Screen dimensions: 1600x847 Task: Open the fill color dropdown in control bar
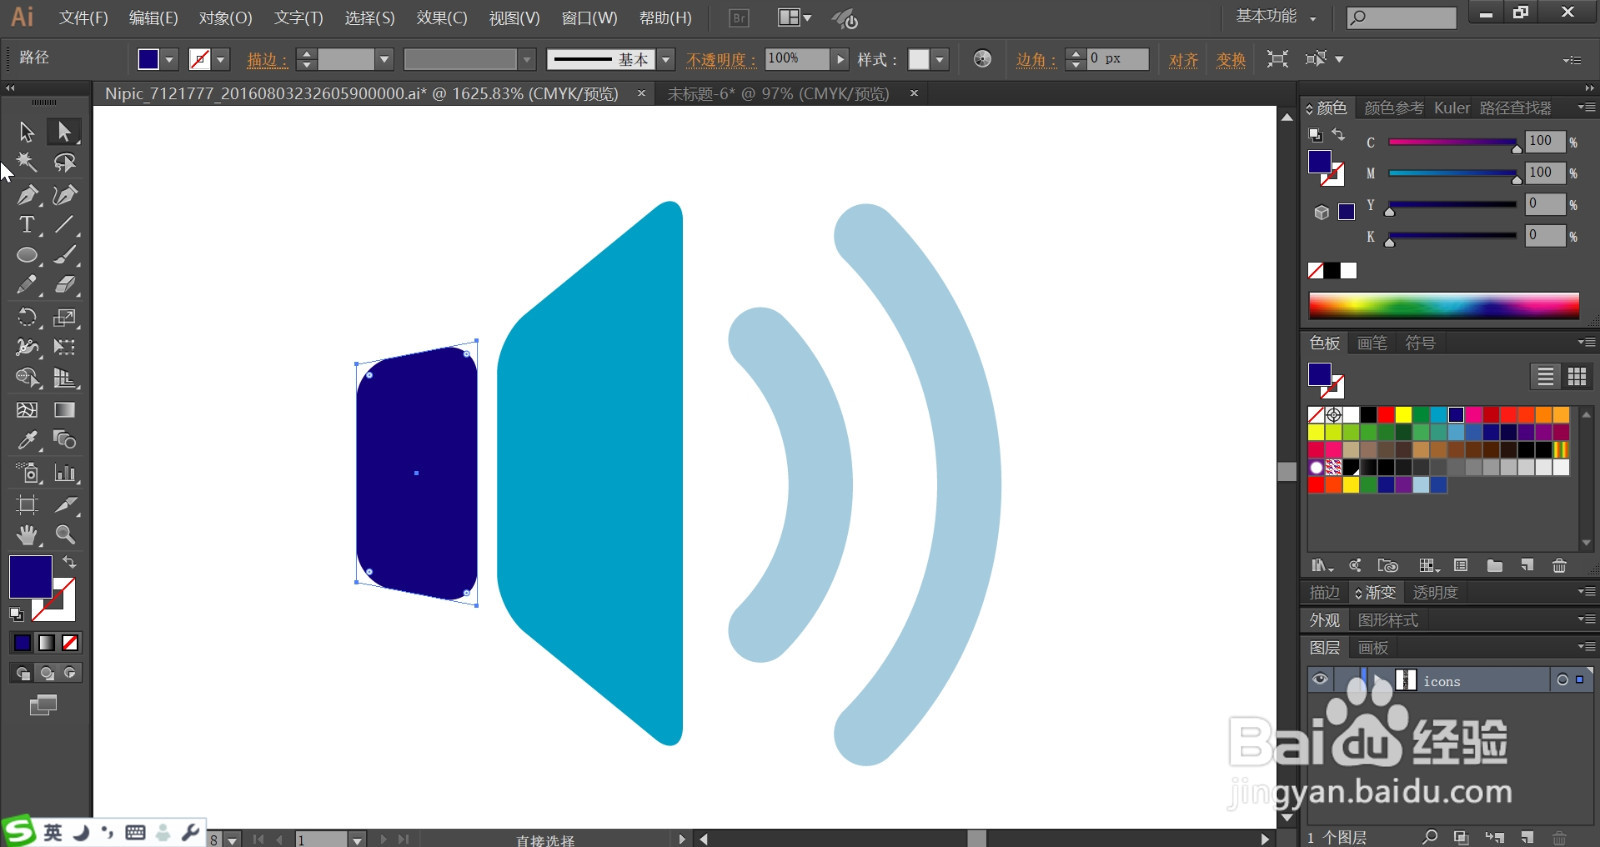click(169, 59)
